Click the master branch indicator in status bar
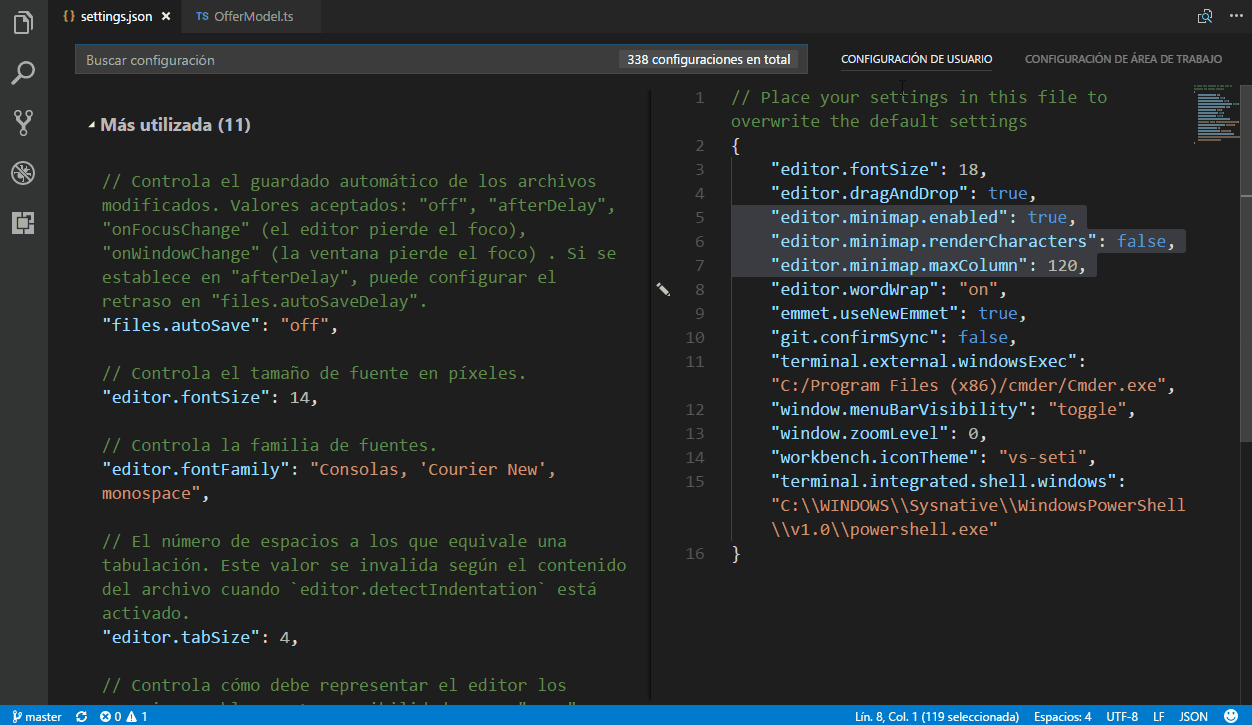Viewport: 1252px width, 725px height. pyautogui.click(x=37, y=717)
